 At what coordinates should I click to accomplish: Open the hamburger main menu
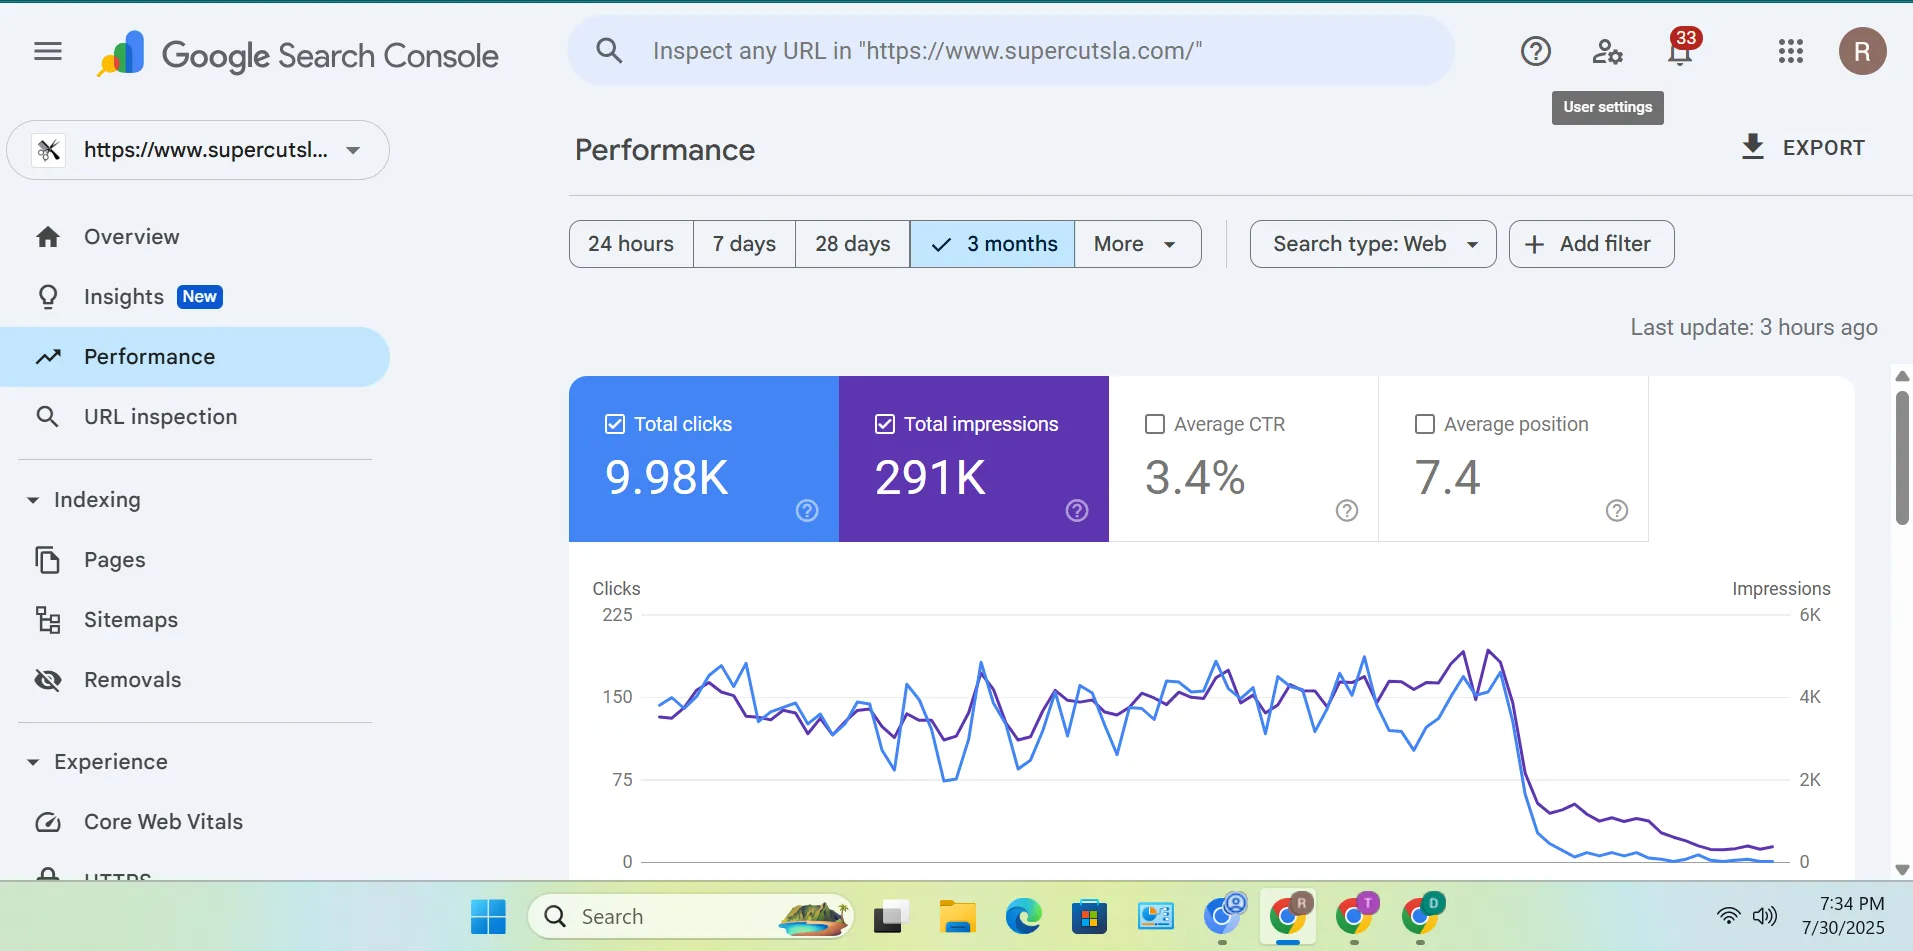pyautogui.click(x=48, y=51)
